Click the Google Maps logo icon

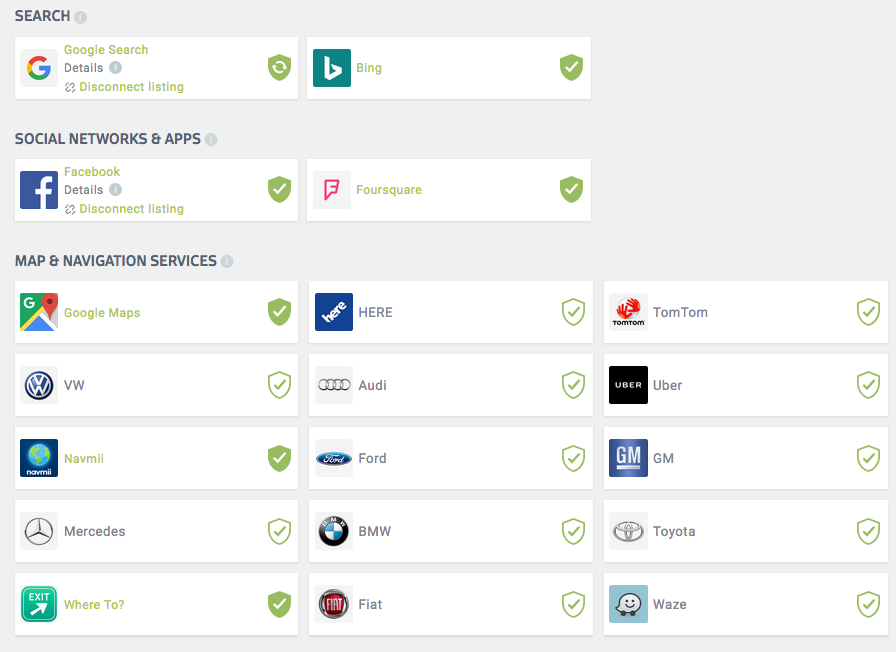point(39,312)
